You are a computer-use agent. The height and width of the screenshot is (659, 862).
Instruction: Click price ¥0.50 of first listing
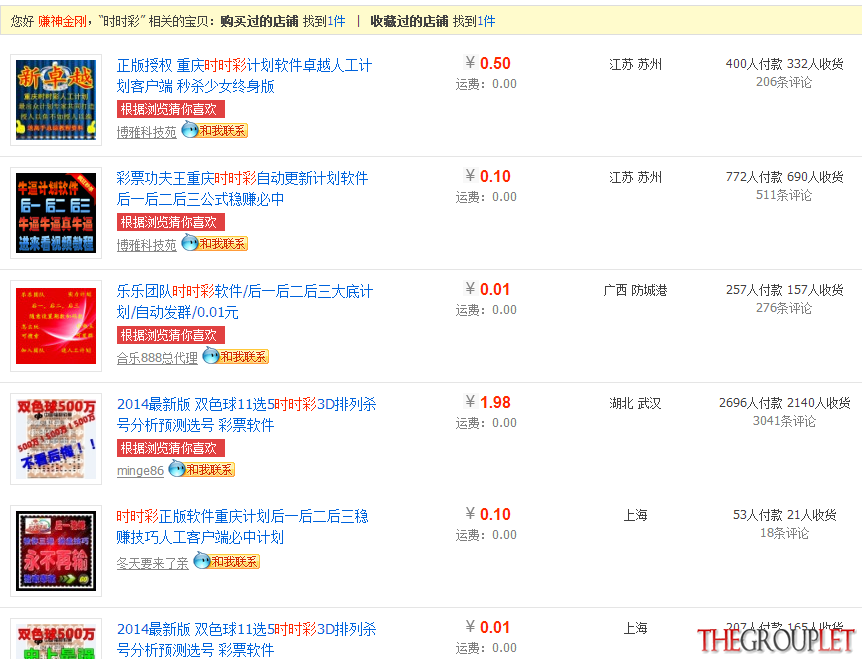[x=488, y=63]
